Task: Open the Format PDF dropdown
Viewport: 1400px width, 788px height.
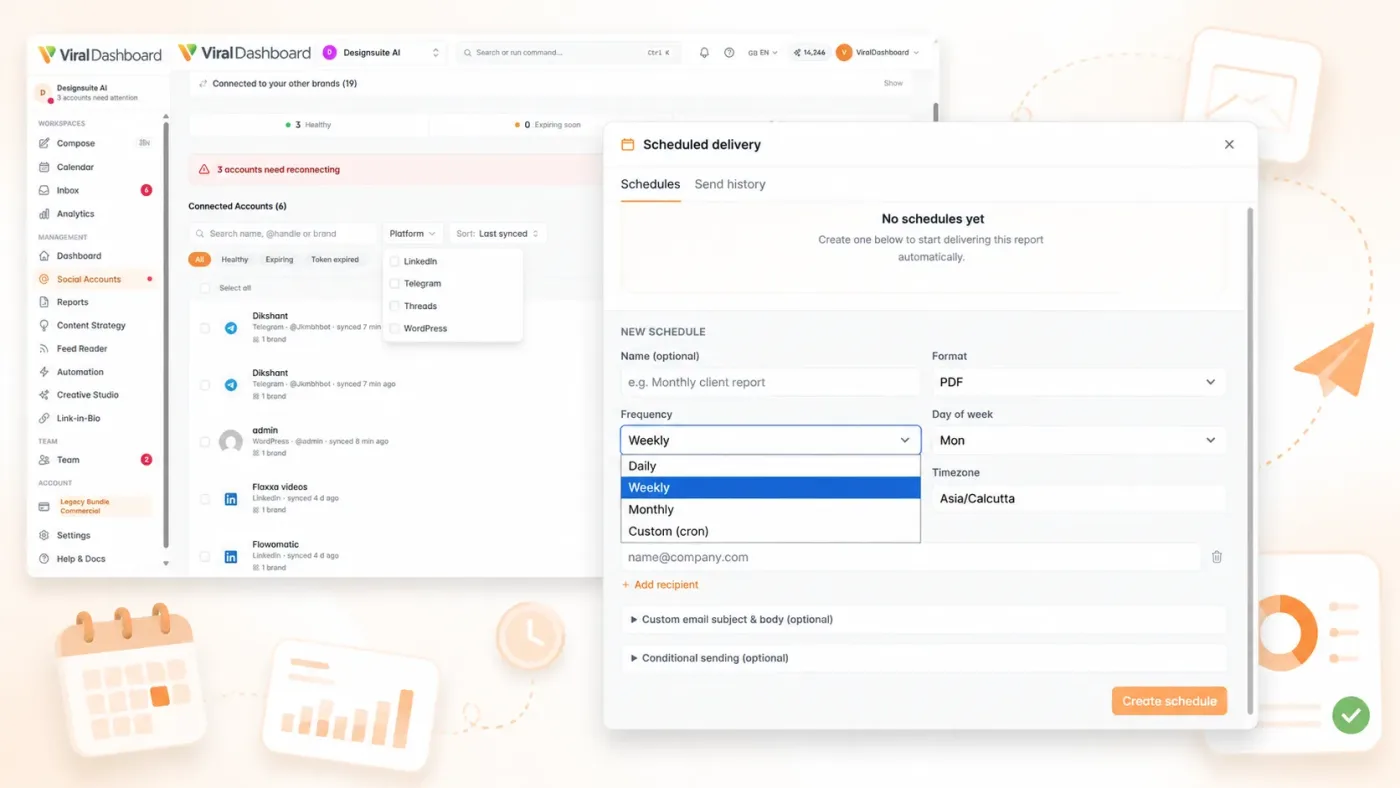Action: click(x=1078, y=382)
